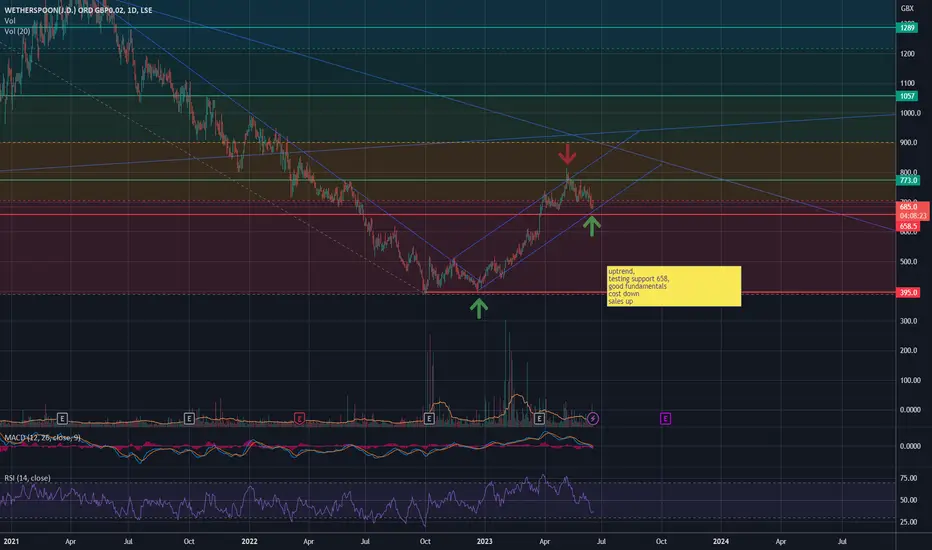
Task: Open the purple upcoming earnings E marker
Action: [x=665, y=419]
